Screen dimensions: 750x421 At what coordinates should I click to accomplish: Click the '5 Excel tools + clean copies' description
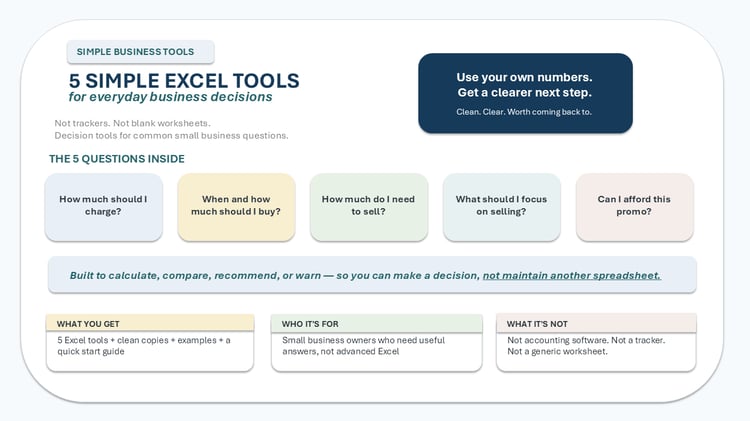(x=144, y=345)
